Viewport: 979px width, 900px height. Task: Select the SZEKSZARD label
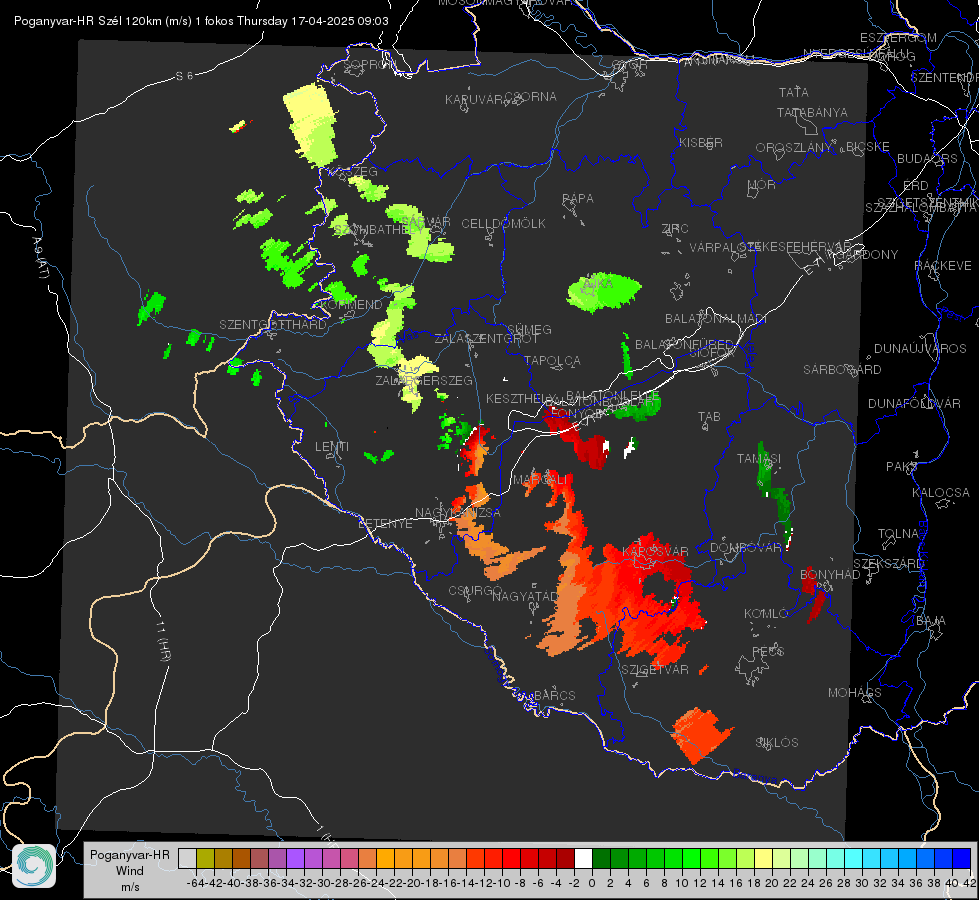click(888, 563)
